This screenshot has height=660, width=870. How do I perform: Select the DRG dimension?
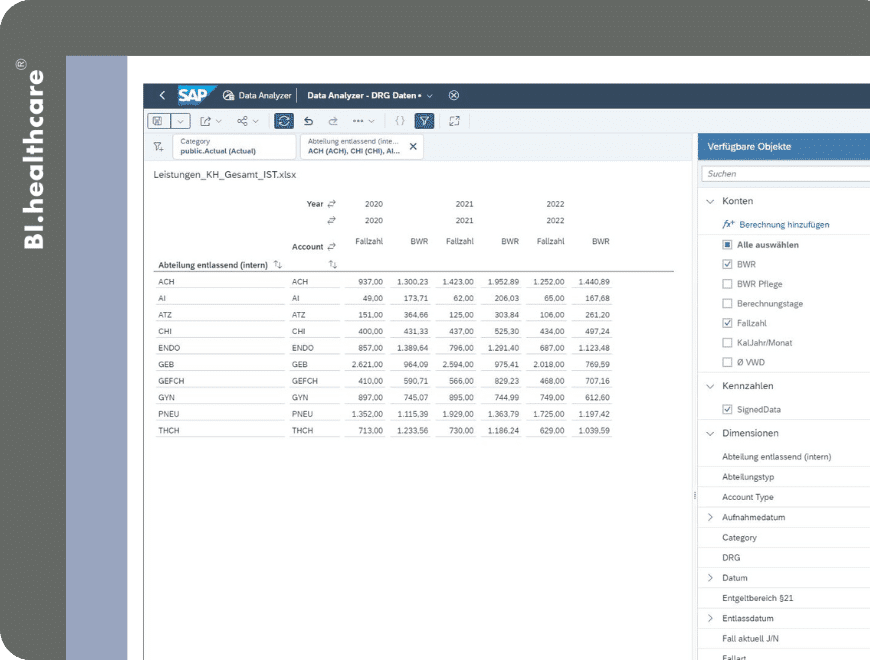click(x=731, y=557)
